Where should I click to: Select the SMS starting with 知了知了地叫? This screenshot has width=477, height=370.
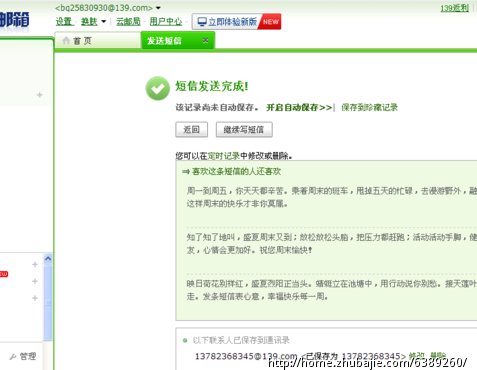(x=331, y=244)
